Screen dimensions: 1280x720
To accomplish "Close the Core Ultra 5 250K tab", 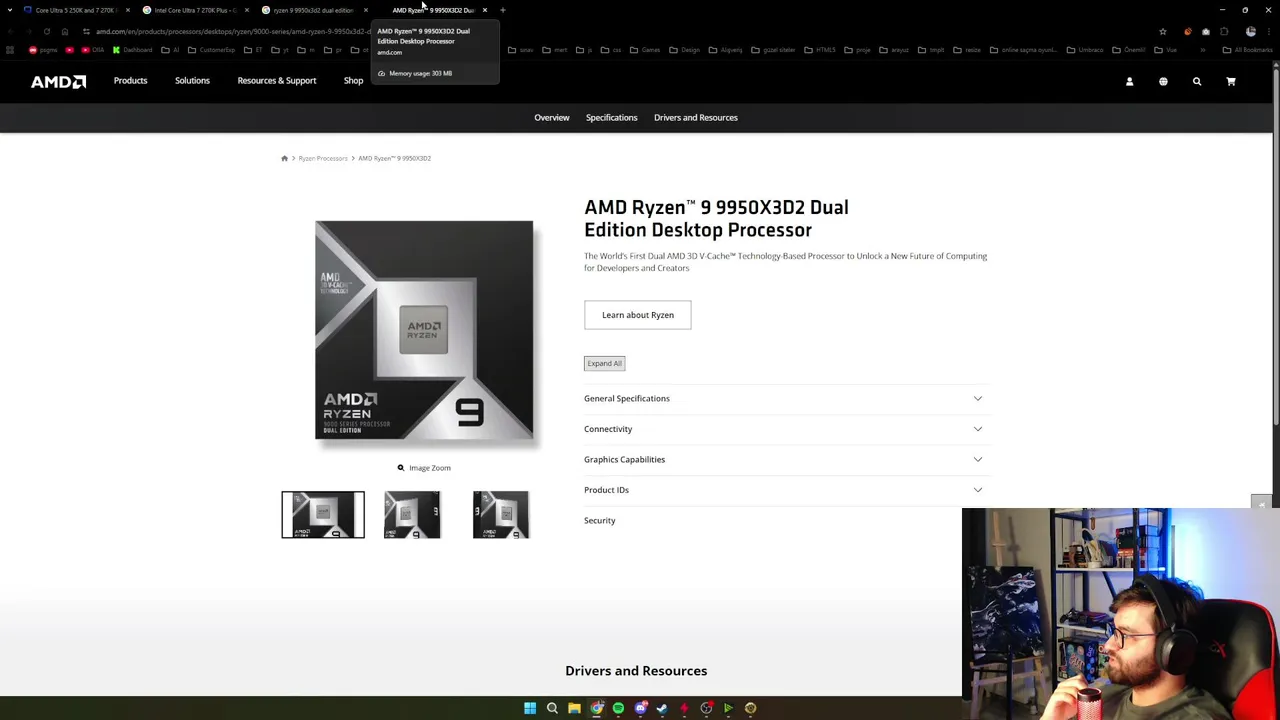I will point(128,10).
